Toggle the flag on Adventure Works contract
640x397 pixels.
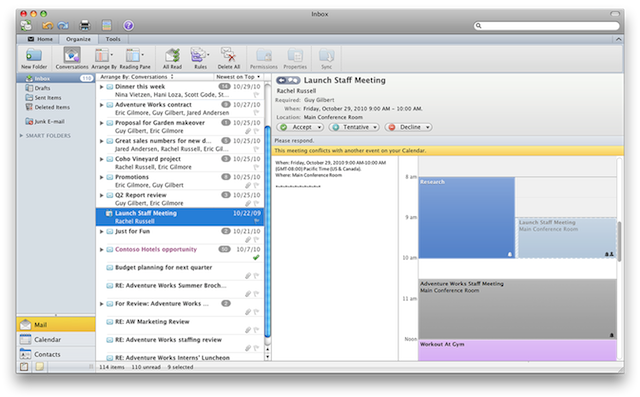256,113
